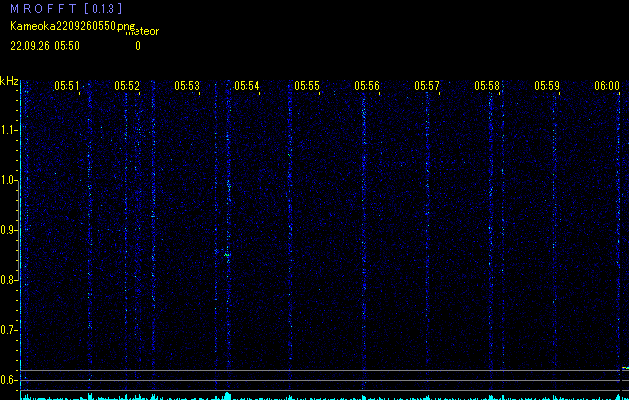Click the 05:58 time marker

487,85
